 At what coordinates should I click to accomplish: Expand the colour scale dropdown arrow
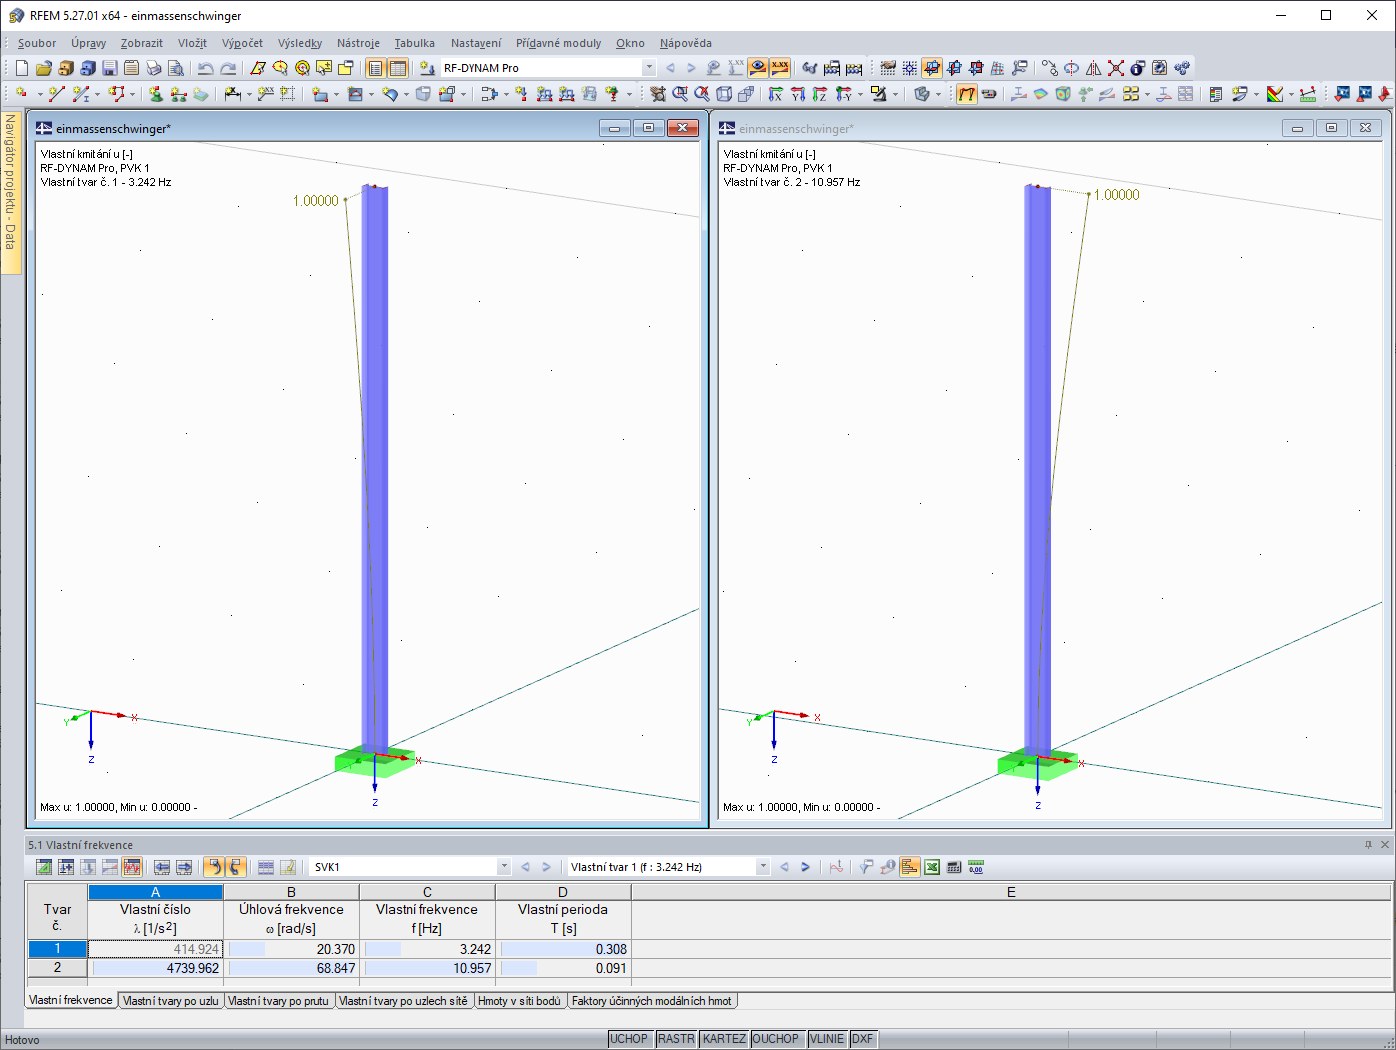(x=1291, y=94)
